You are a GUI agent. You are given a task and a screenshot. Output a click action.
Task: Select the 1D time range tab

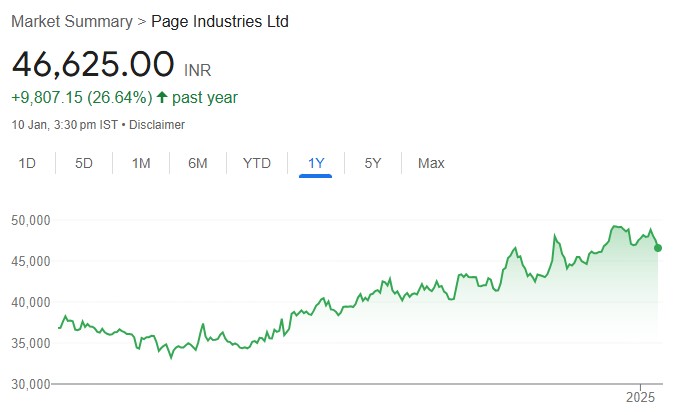(x=28, y=163)
